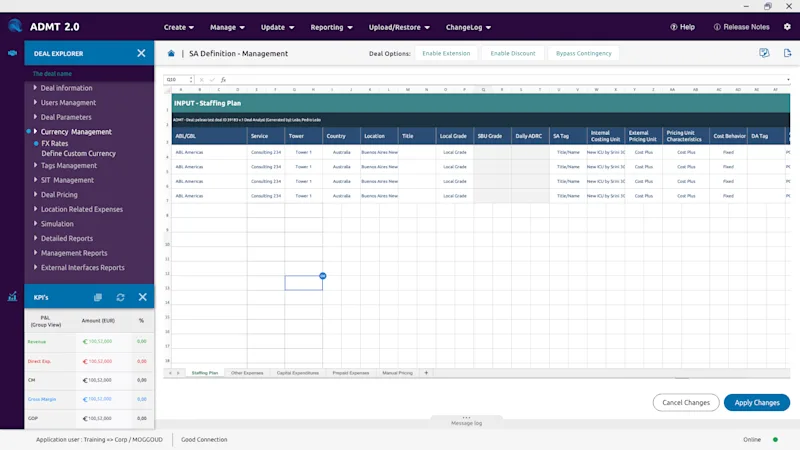Click the copy icon in KPI's header
800x450 pixels.
98,297
